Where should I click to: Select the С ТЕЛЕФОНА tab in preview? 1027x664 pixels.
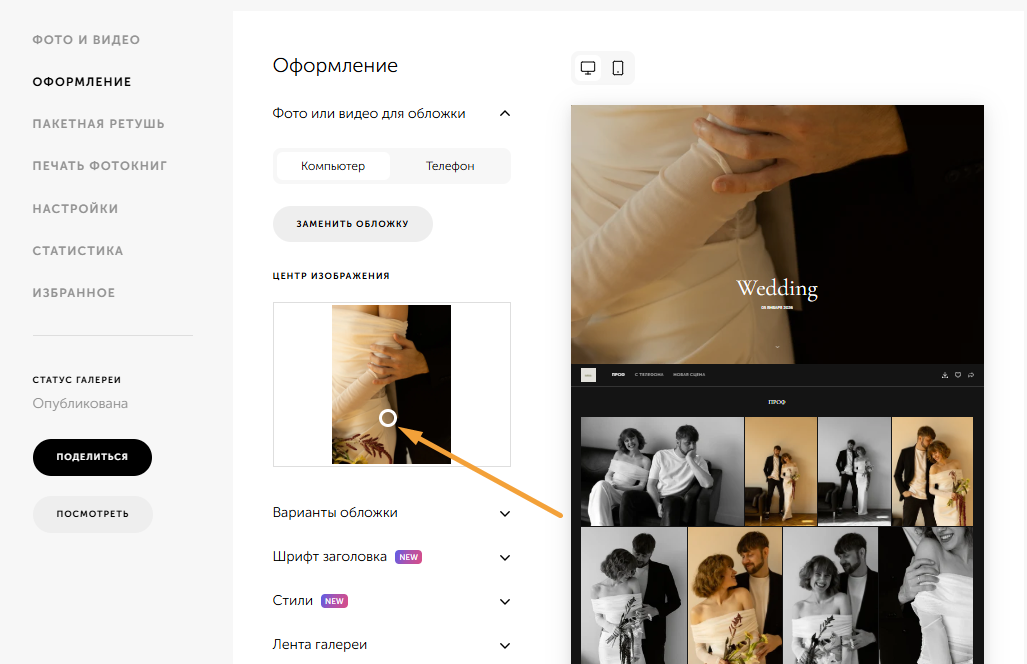(x=649, y=375)
